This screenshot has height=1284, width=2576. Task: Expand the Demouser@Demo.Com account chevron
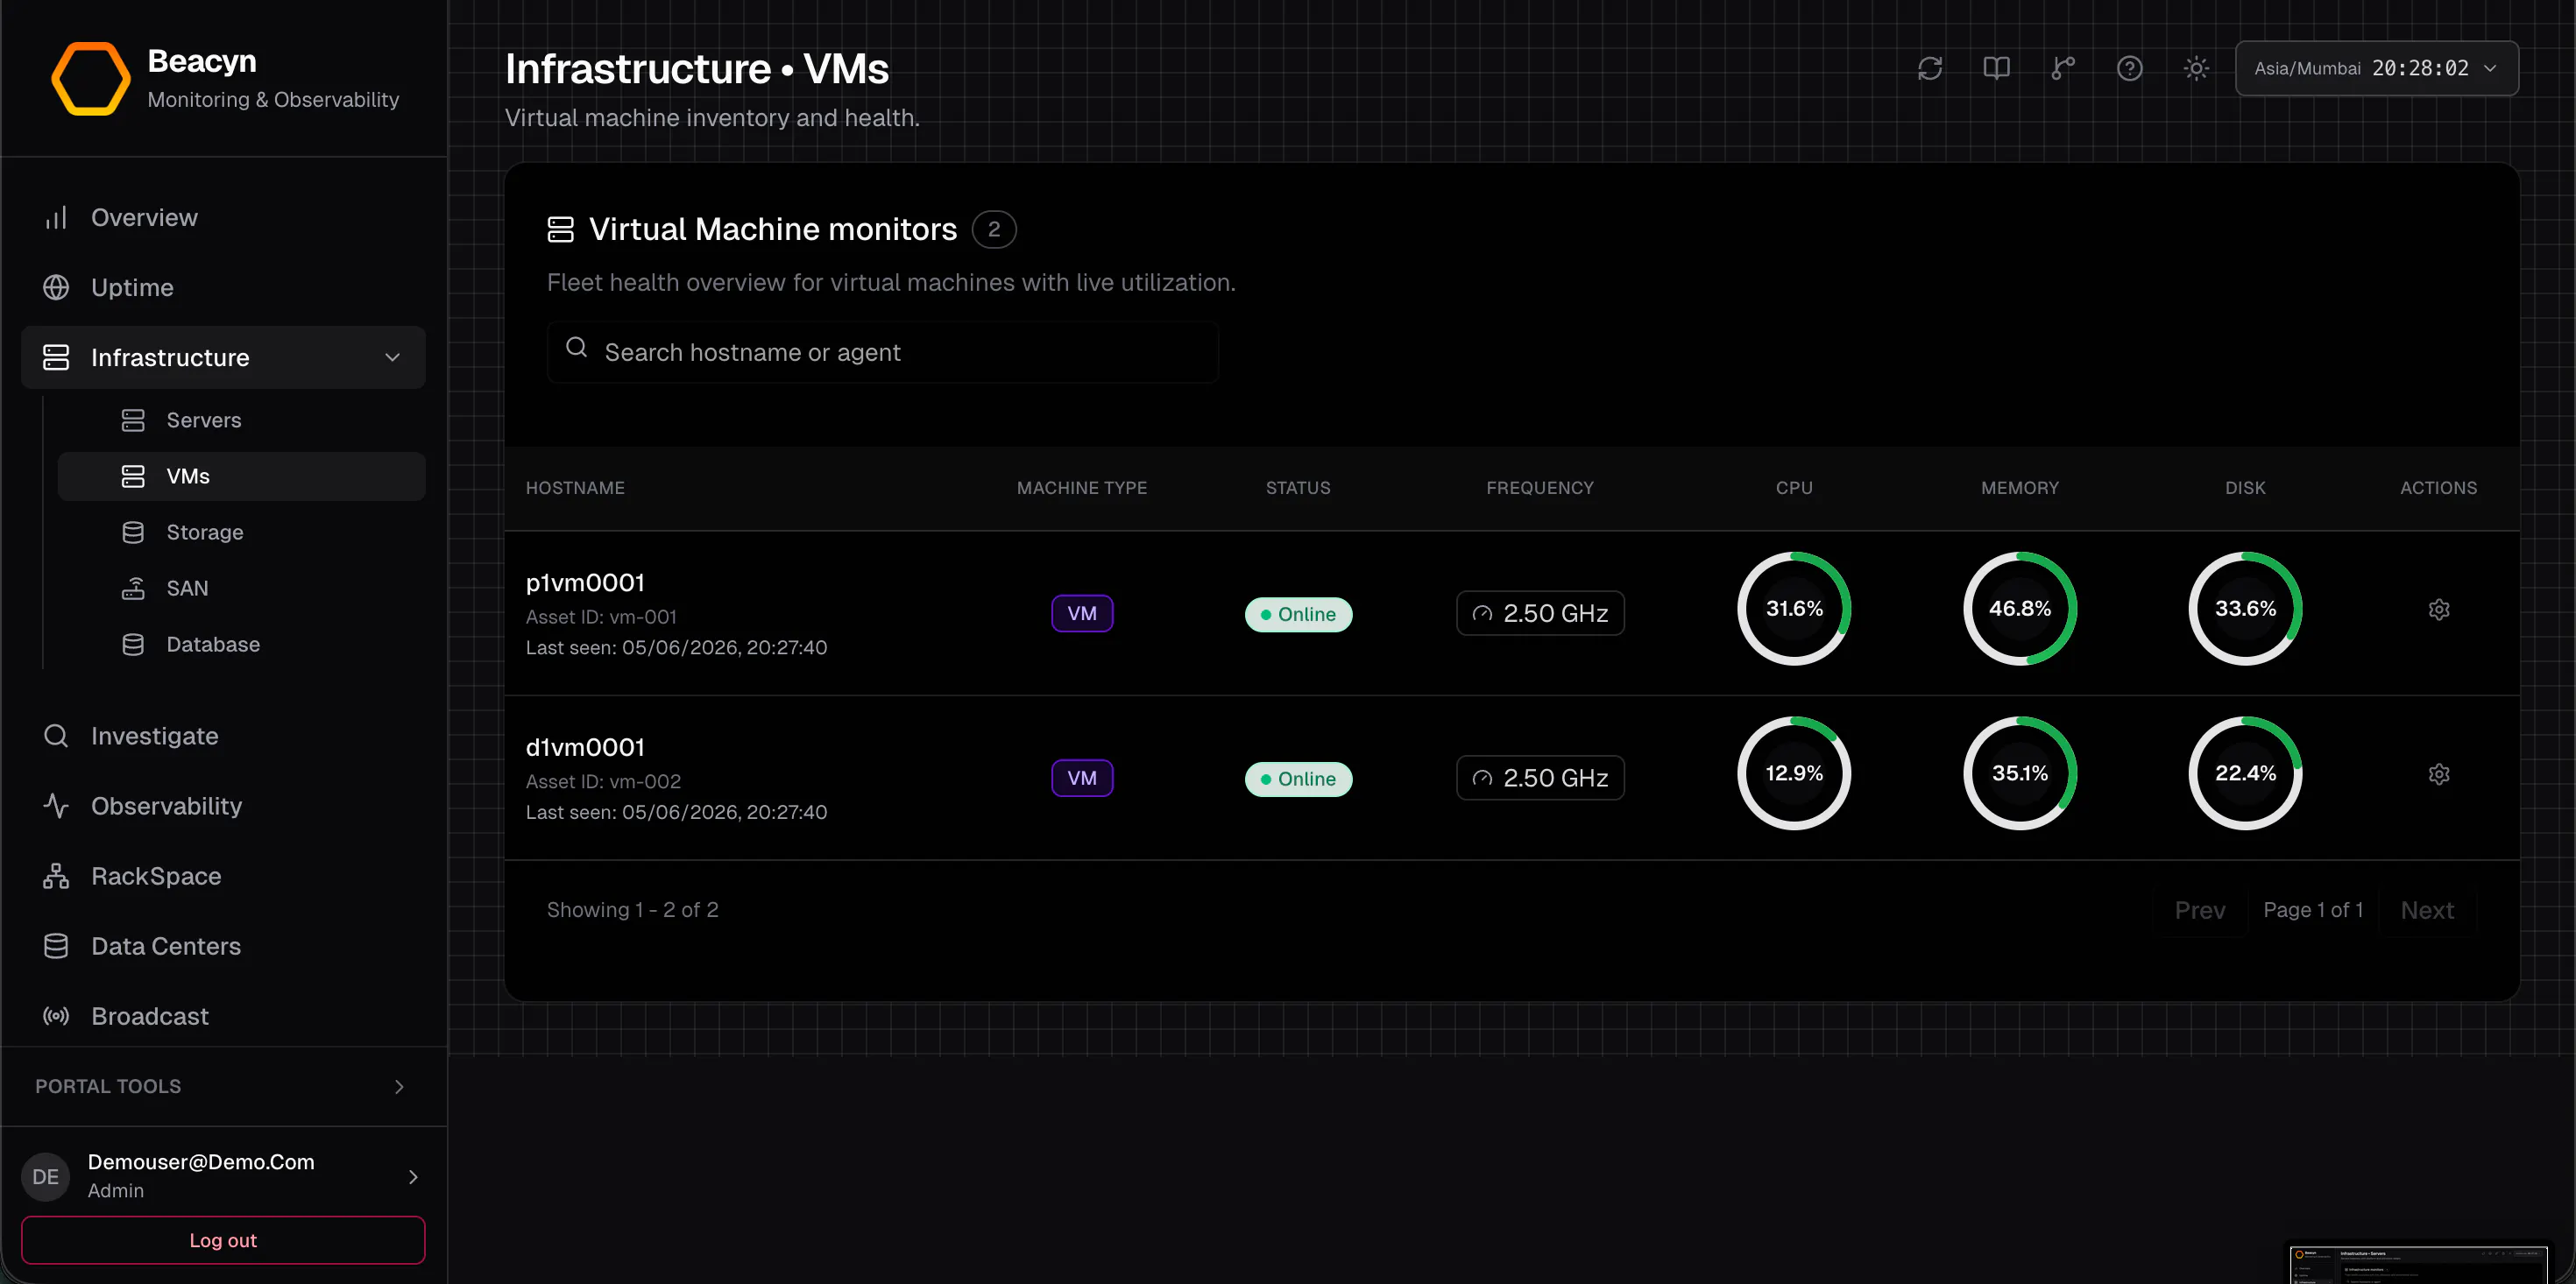[x=413, y=1177]
